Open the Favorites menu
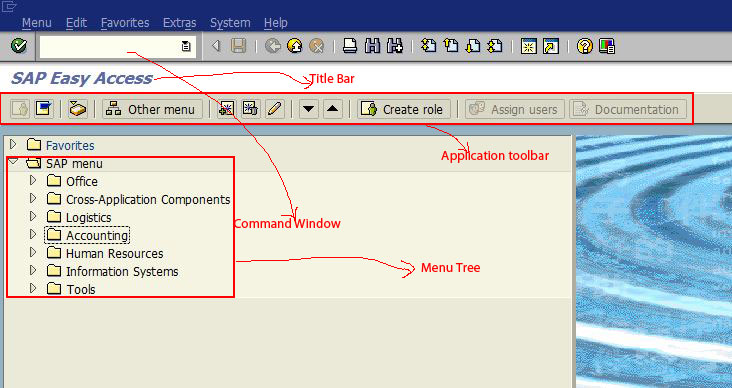Image resolution: width=732 pixels, height=388 pixels. pyautogui.click(x=125, y=22)
